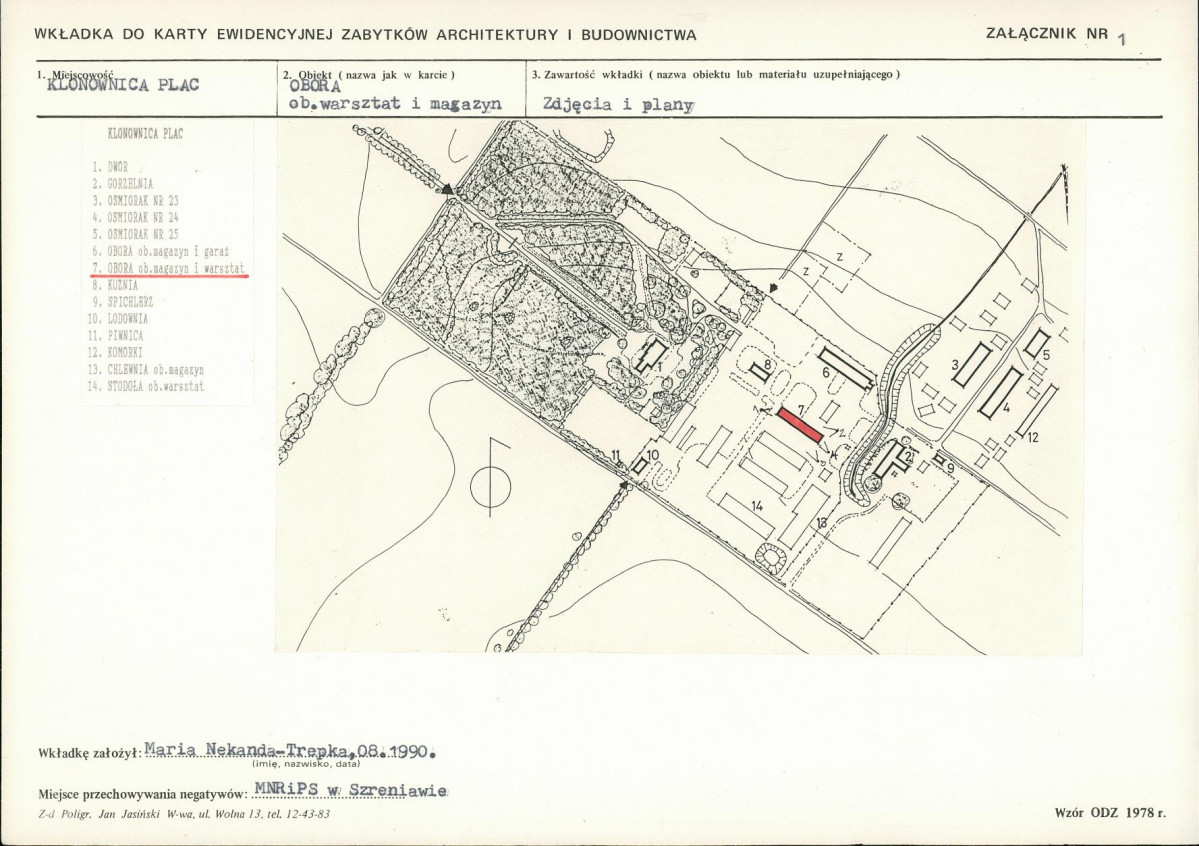Click the typed 'KLONOWNICA PLAC' in the Miejscowość field
This screenshot has width=1199, height=846.
(x=123, y=85)
